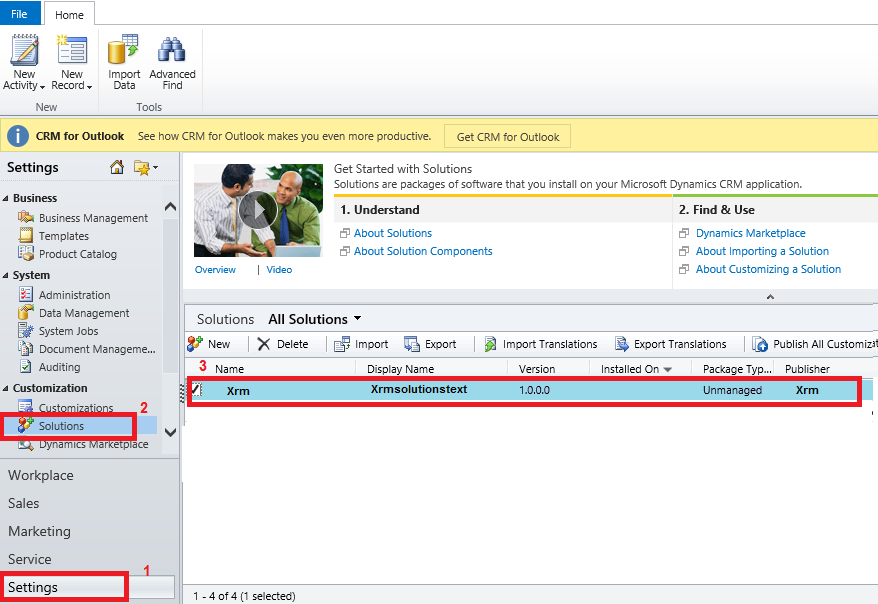The width and height of the screenshot is (878, 604).
Task: Open the About Solutions link
Action: [393, 233]
